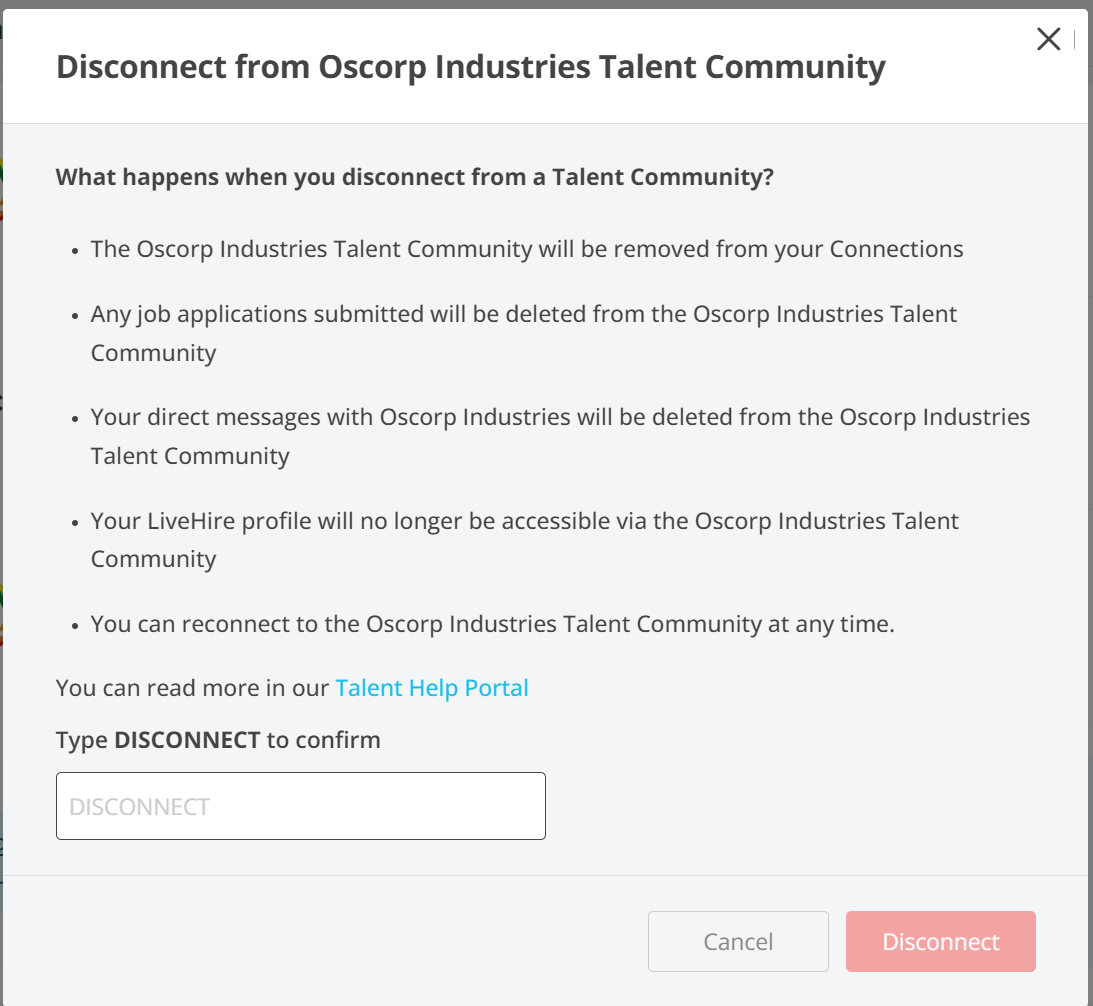The image size is (1093, 1006).
Task: Click the bullet dot before 'You can reconnect'
Action: click(76, 626)
